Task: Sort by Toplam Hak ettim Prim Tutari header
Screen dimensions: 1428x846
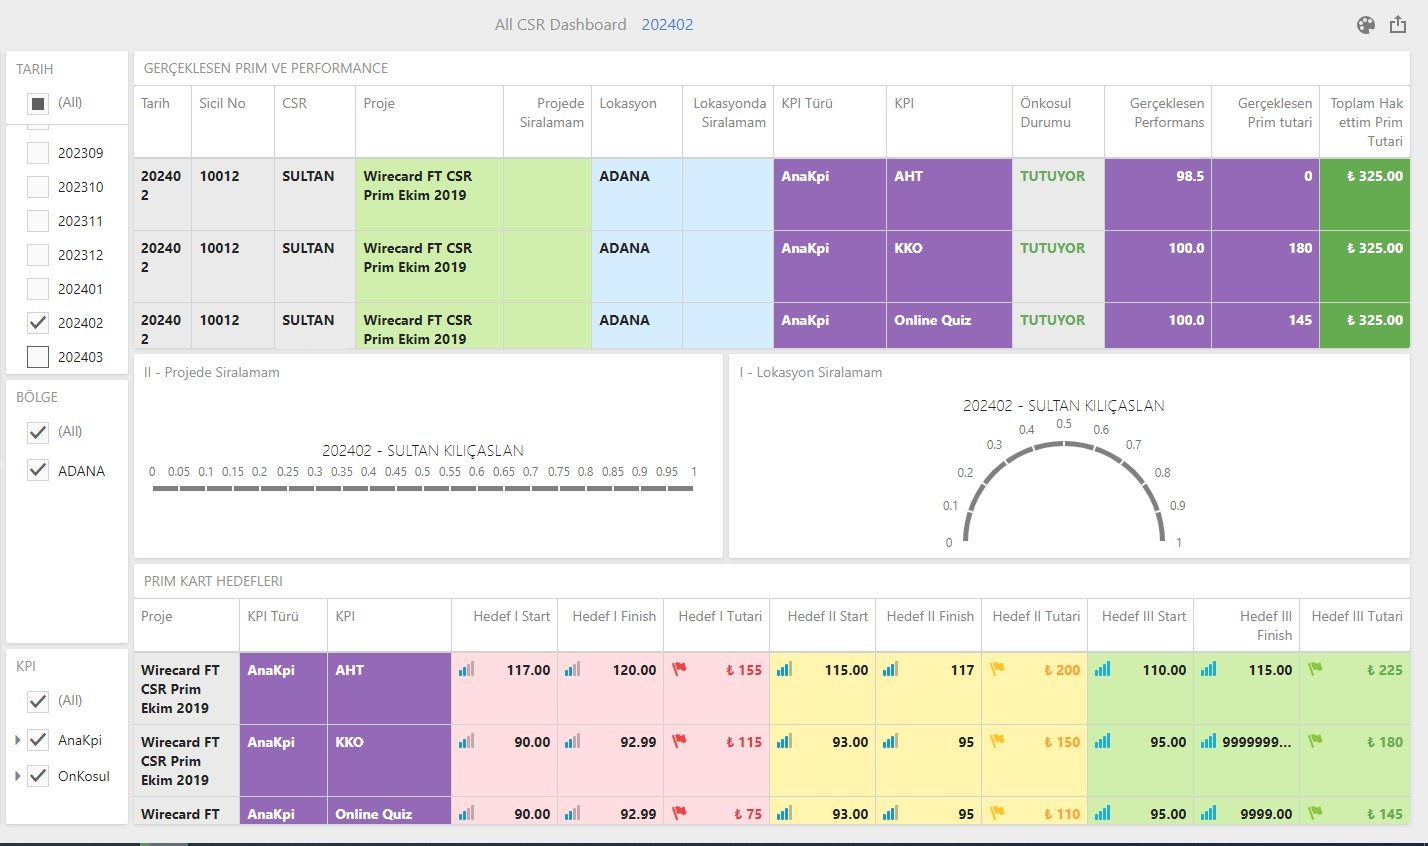Action: [x=1365, y=122]
